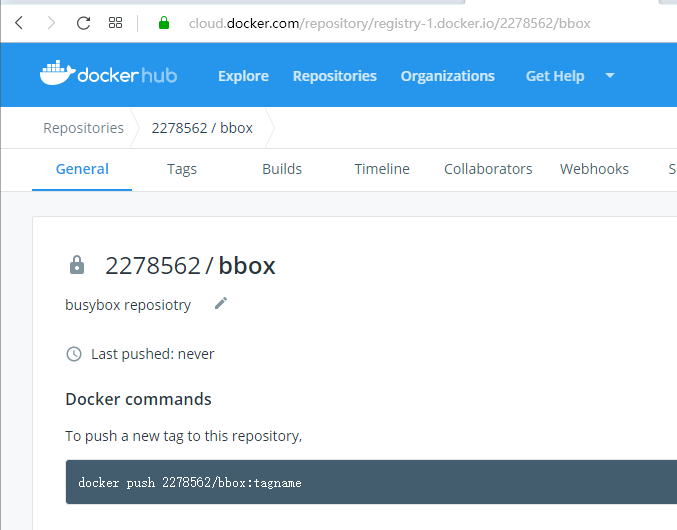Expand the dropdown arrow after Get Help
The image size is (677, 530).
pyautogui.click(x=610, y=76)
